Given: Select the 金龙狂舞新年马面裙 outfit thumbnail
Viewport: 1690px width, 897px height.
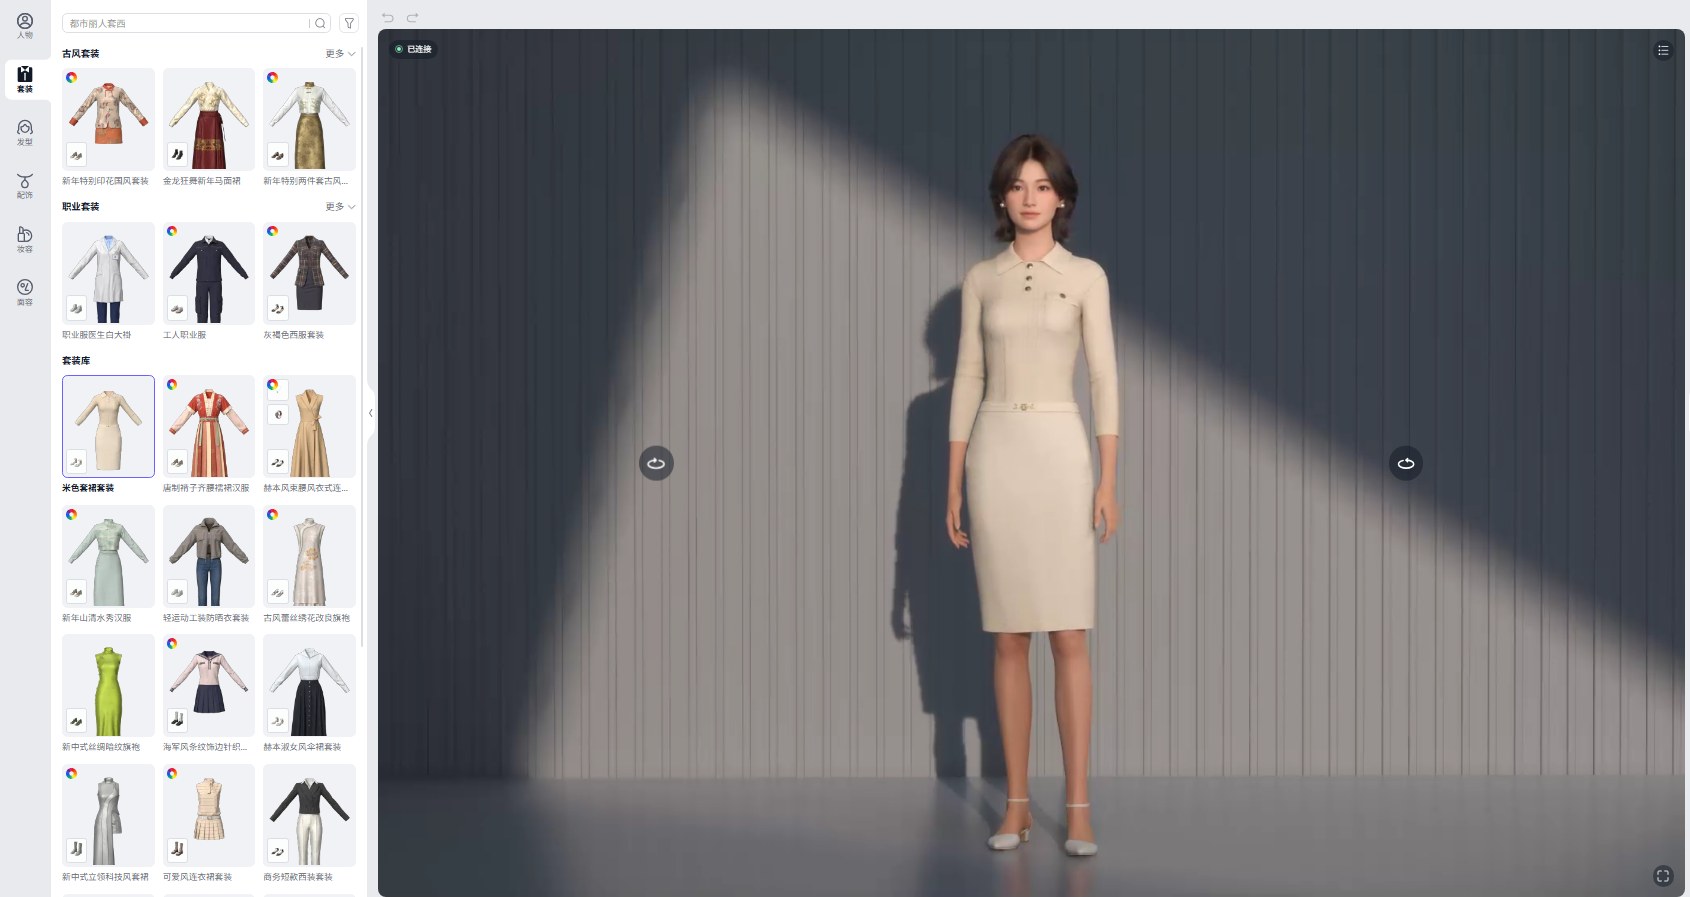Looking at the screenshot, I should tap(209, 119).
